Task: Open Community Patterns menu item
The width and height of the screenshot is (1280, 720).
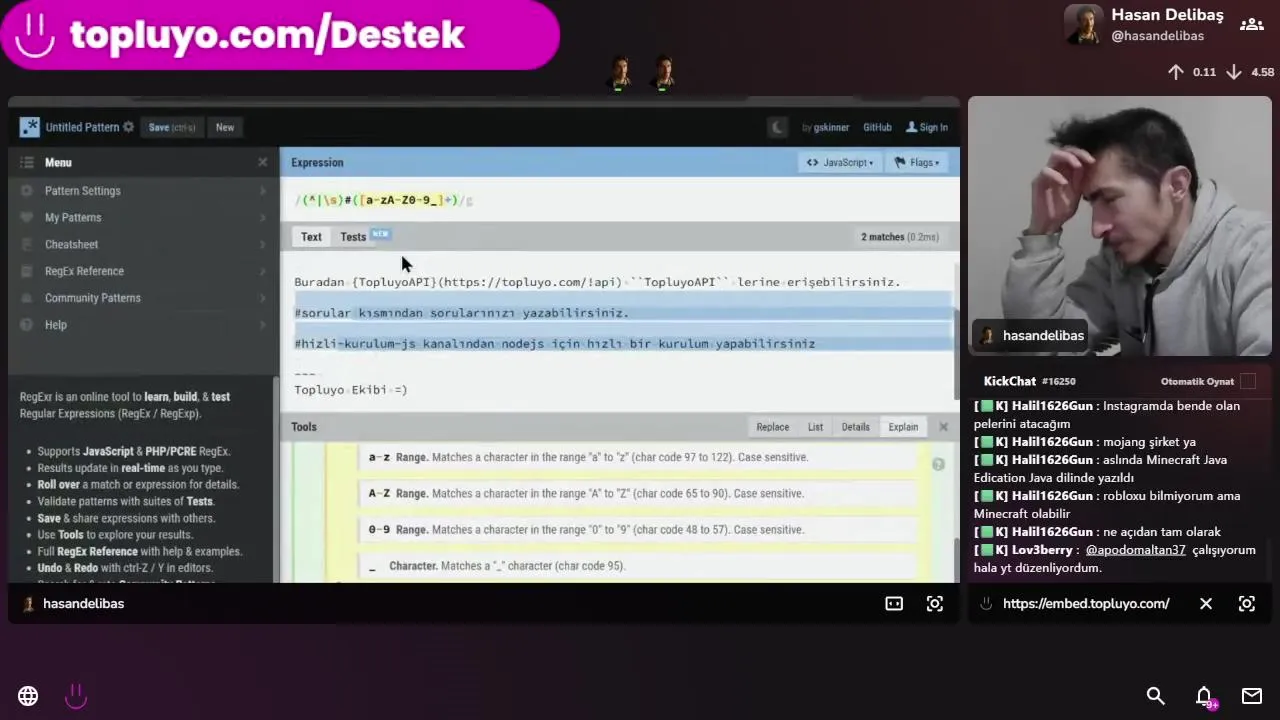Action: pyautogui.click(x=143, y=298)
